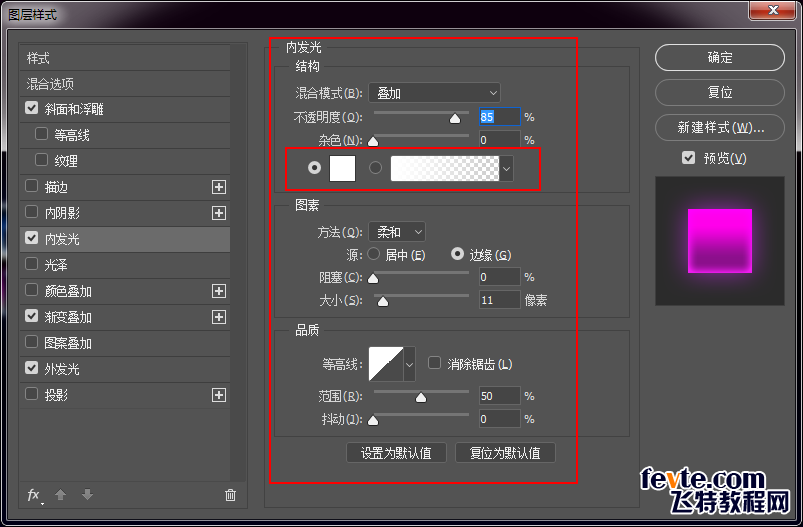
Task: Click the 确定 button
Action: click(x=720, y=57)
